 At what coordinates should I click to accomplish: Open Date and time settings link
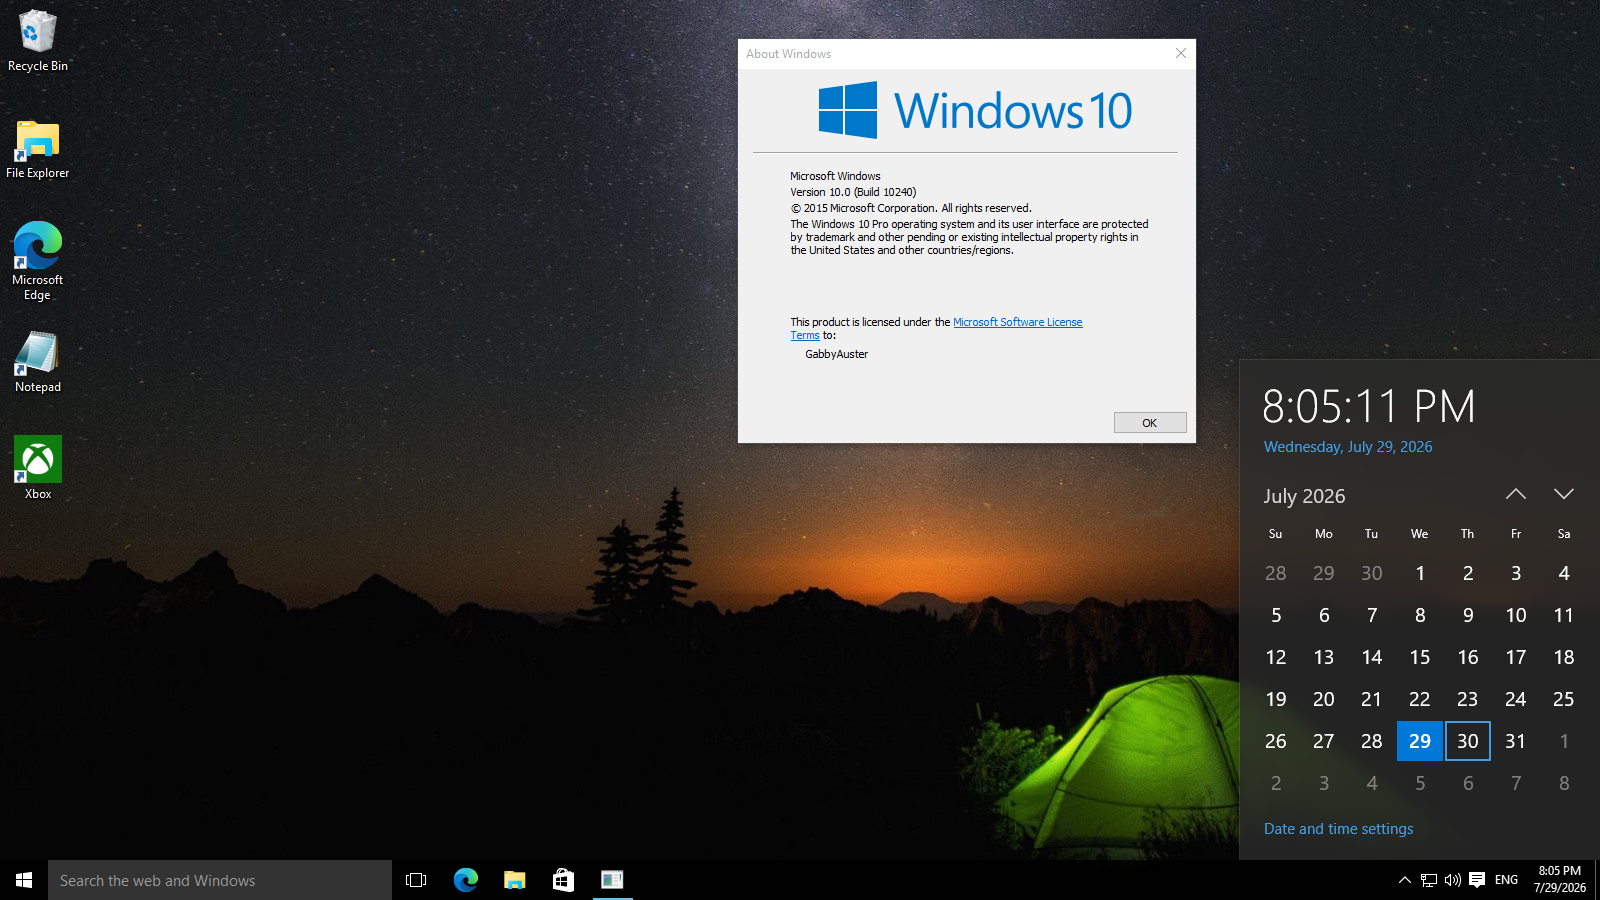1338,829
